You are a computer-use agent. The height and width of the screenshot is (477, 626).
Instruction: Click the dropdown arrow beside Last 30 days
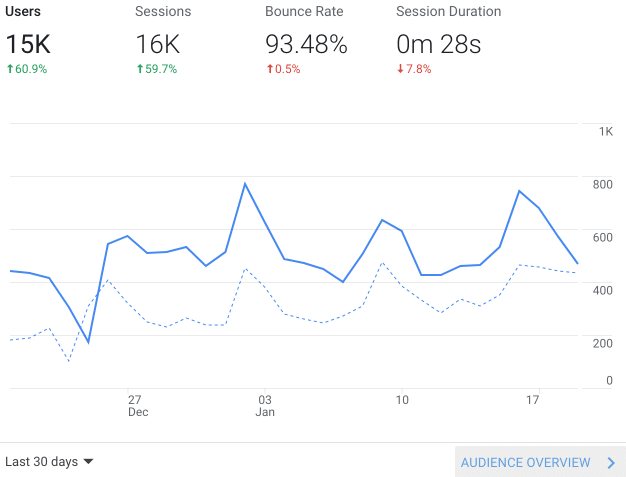(x=88, y=462)
